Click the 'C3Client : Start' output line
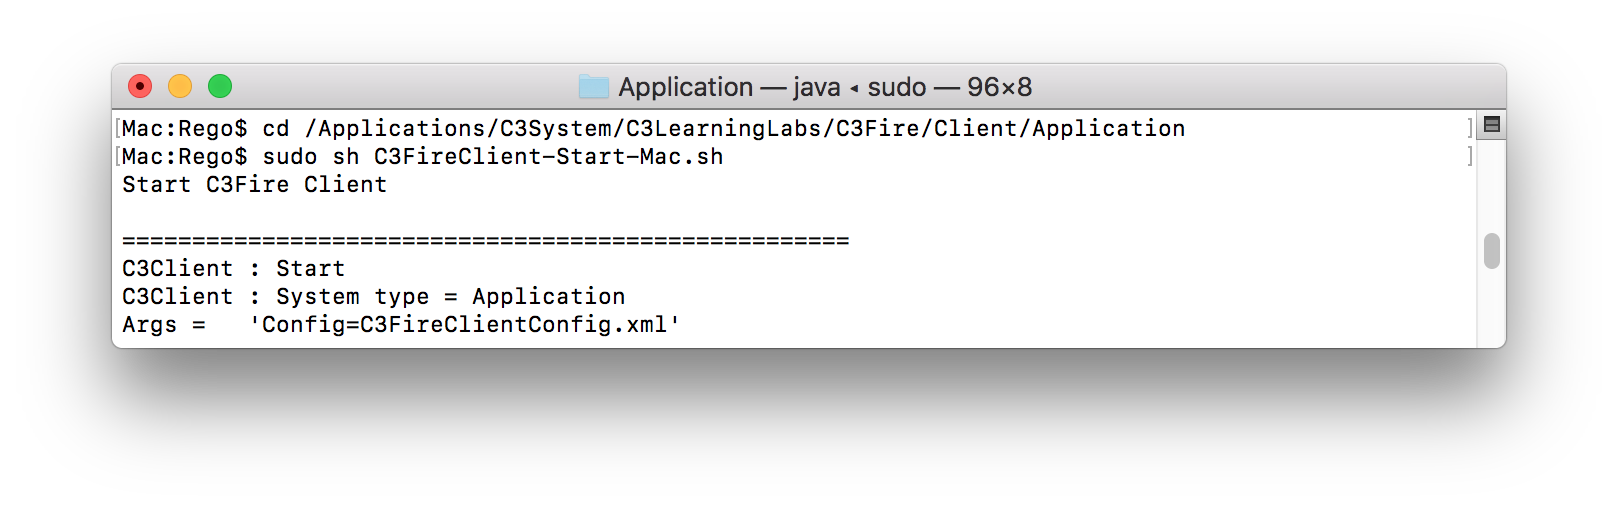The image size is (1618, 508). (x=233, y=269)
